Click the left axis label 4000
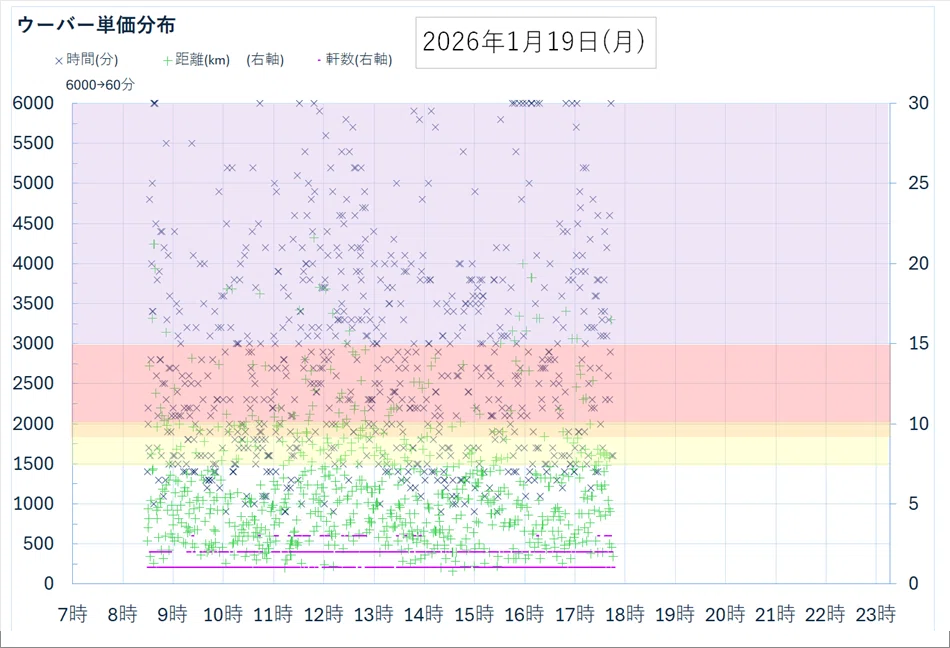Image resolution: width=950 pixels, height=648 pixels. pyautogui.click(x=33, y=263)
